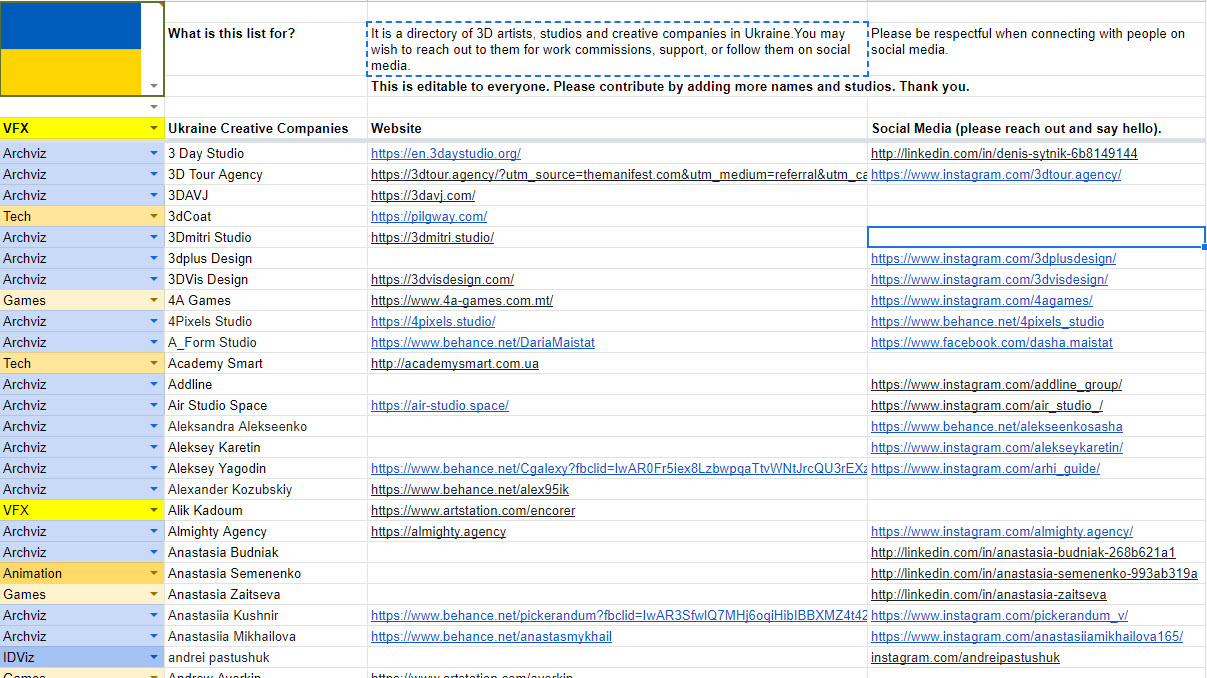The height and width of the screenshot is (678, 1207).
Task: Open the instagram.com/almighty.agency link
Action: click(1002, 532)
